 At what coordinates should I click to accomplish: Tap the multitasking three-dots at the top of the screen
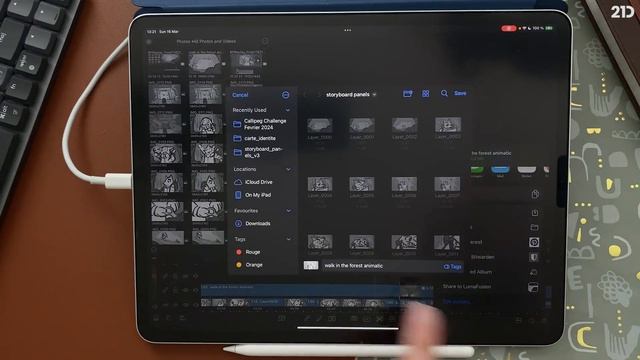point(348,30)
